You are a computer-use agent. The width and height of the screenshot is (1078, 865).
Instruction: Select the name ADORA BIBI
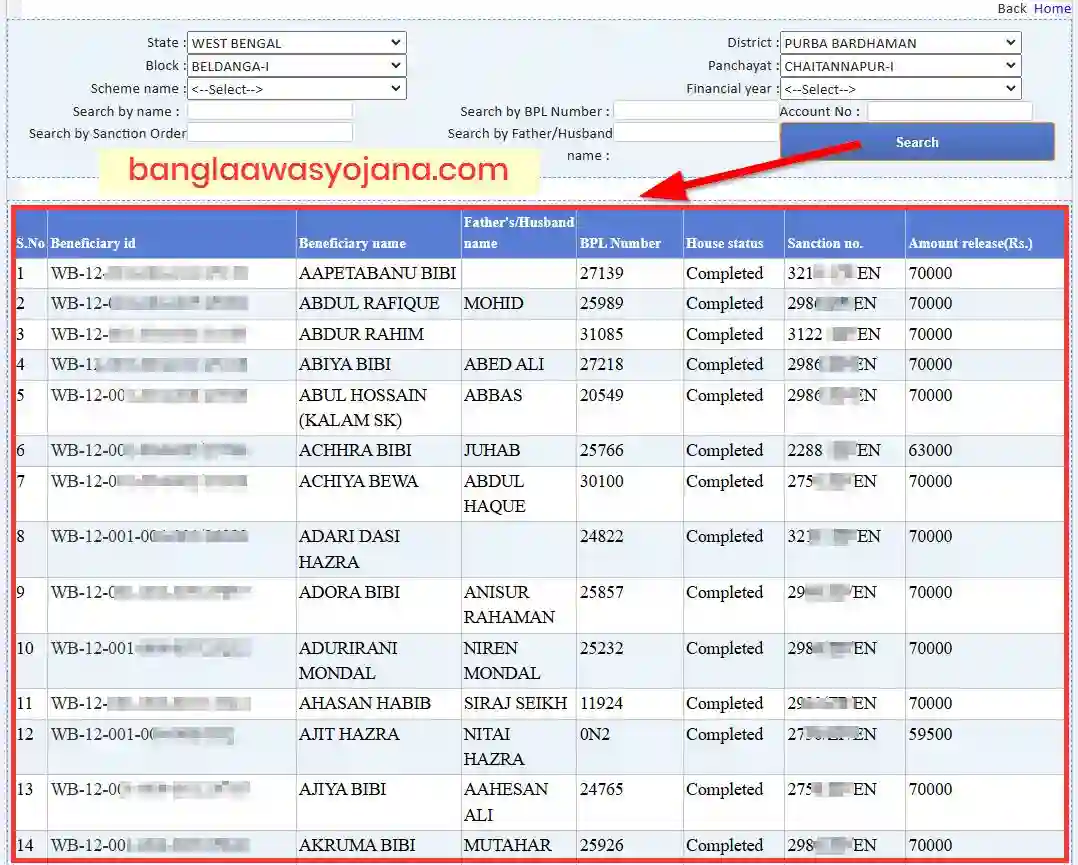tap(349, 592)
